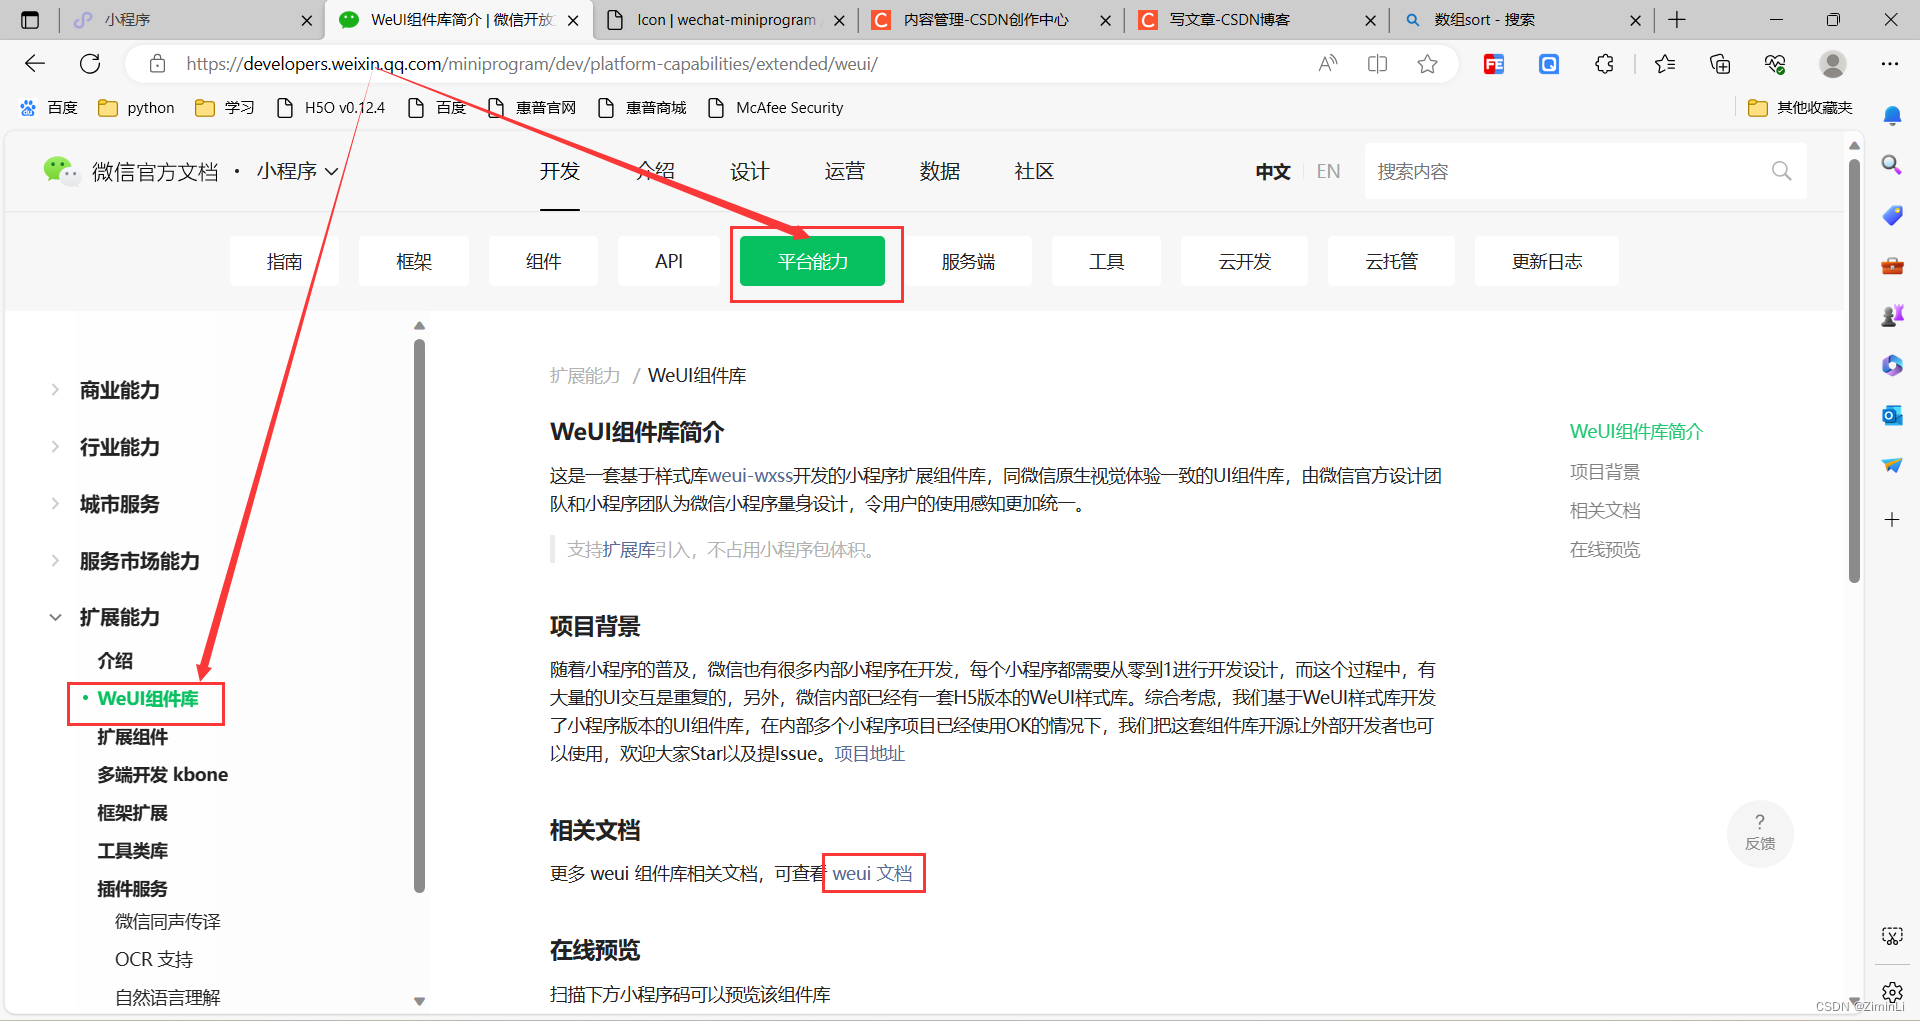The image size is (1920, 1021).
Task: Open the 云开发 category button
Action: (1244, 261)
